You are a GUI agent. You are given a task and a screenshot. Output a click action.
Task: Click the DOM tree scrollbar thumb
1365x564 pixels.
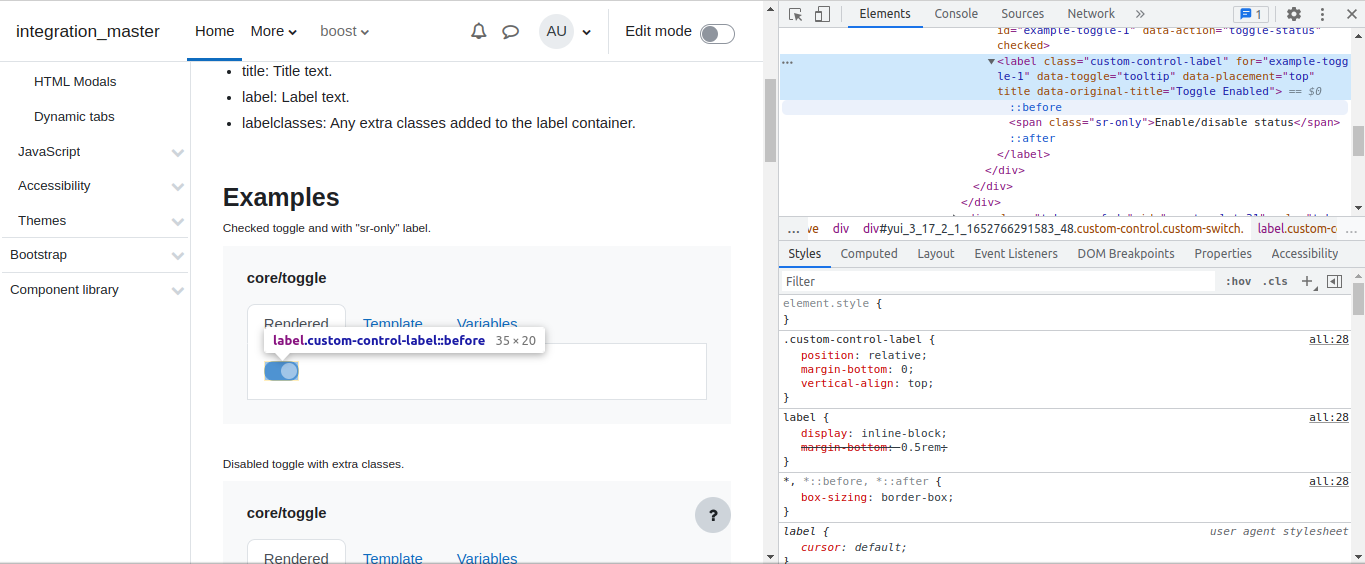[x=1358, y=141]
